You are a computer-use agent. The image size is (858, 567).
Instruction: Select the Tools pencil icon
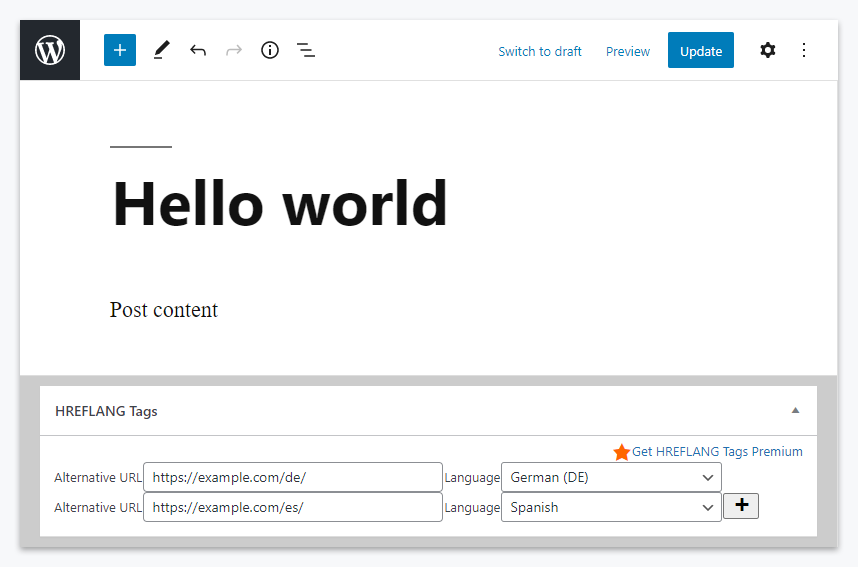(161, 50)
